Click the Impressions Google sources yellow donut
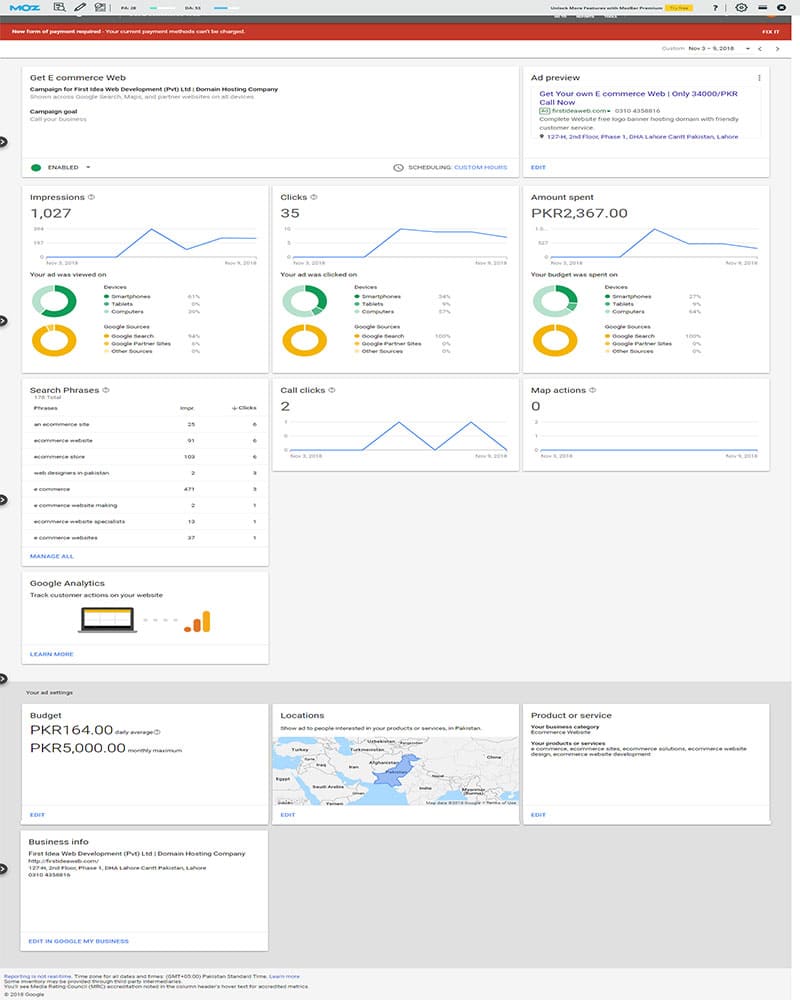This screenshot has width=800, height=1000. tap(54, 340)
